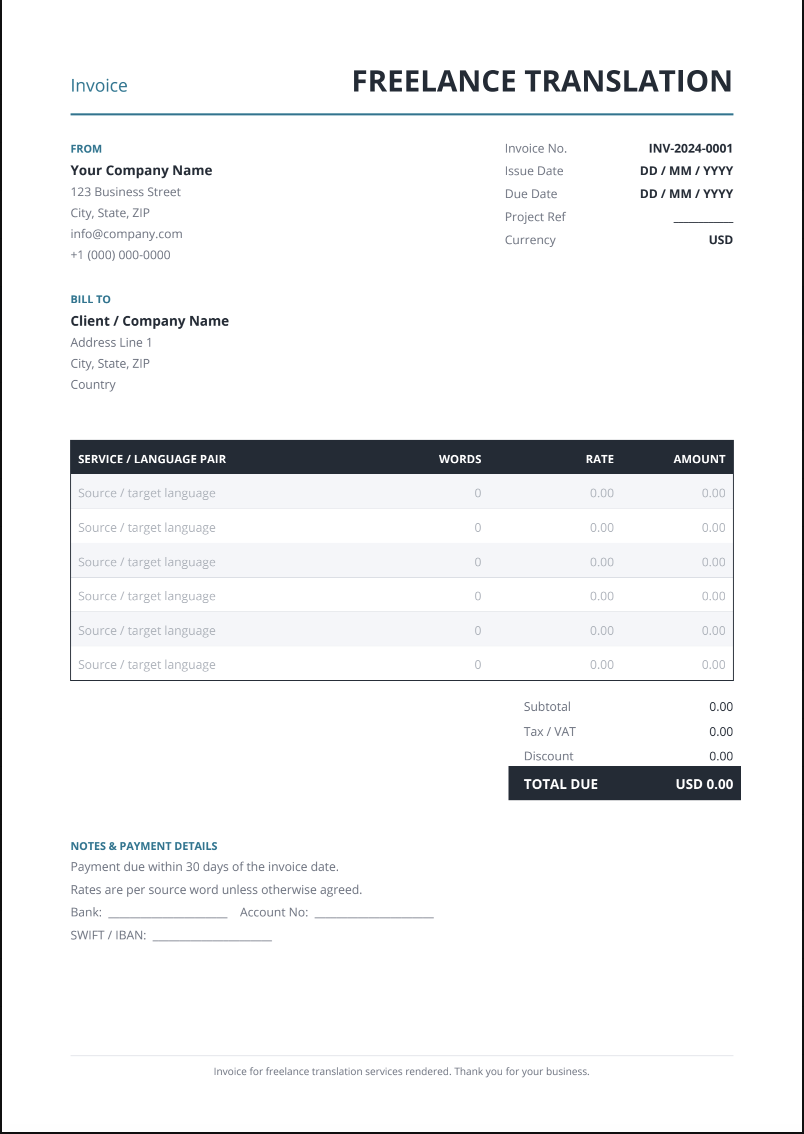
Task: Click the AMOUNT column header
Action: click(699, 459)
